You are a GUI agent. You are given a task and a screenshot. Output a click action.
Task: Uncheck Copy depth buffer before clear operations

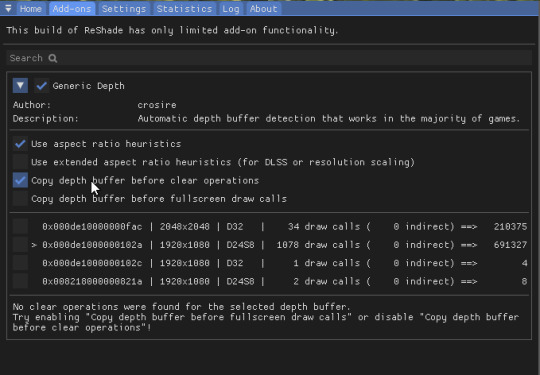tap(20, 180)
